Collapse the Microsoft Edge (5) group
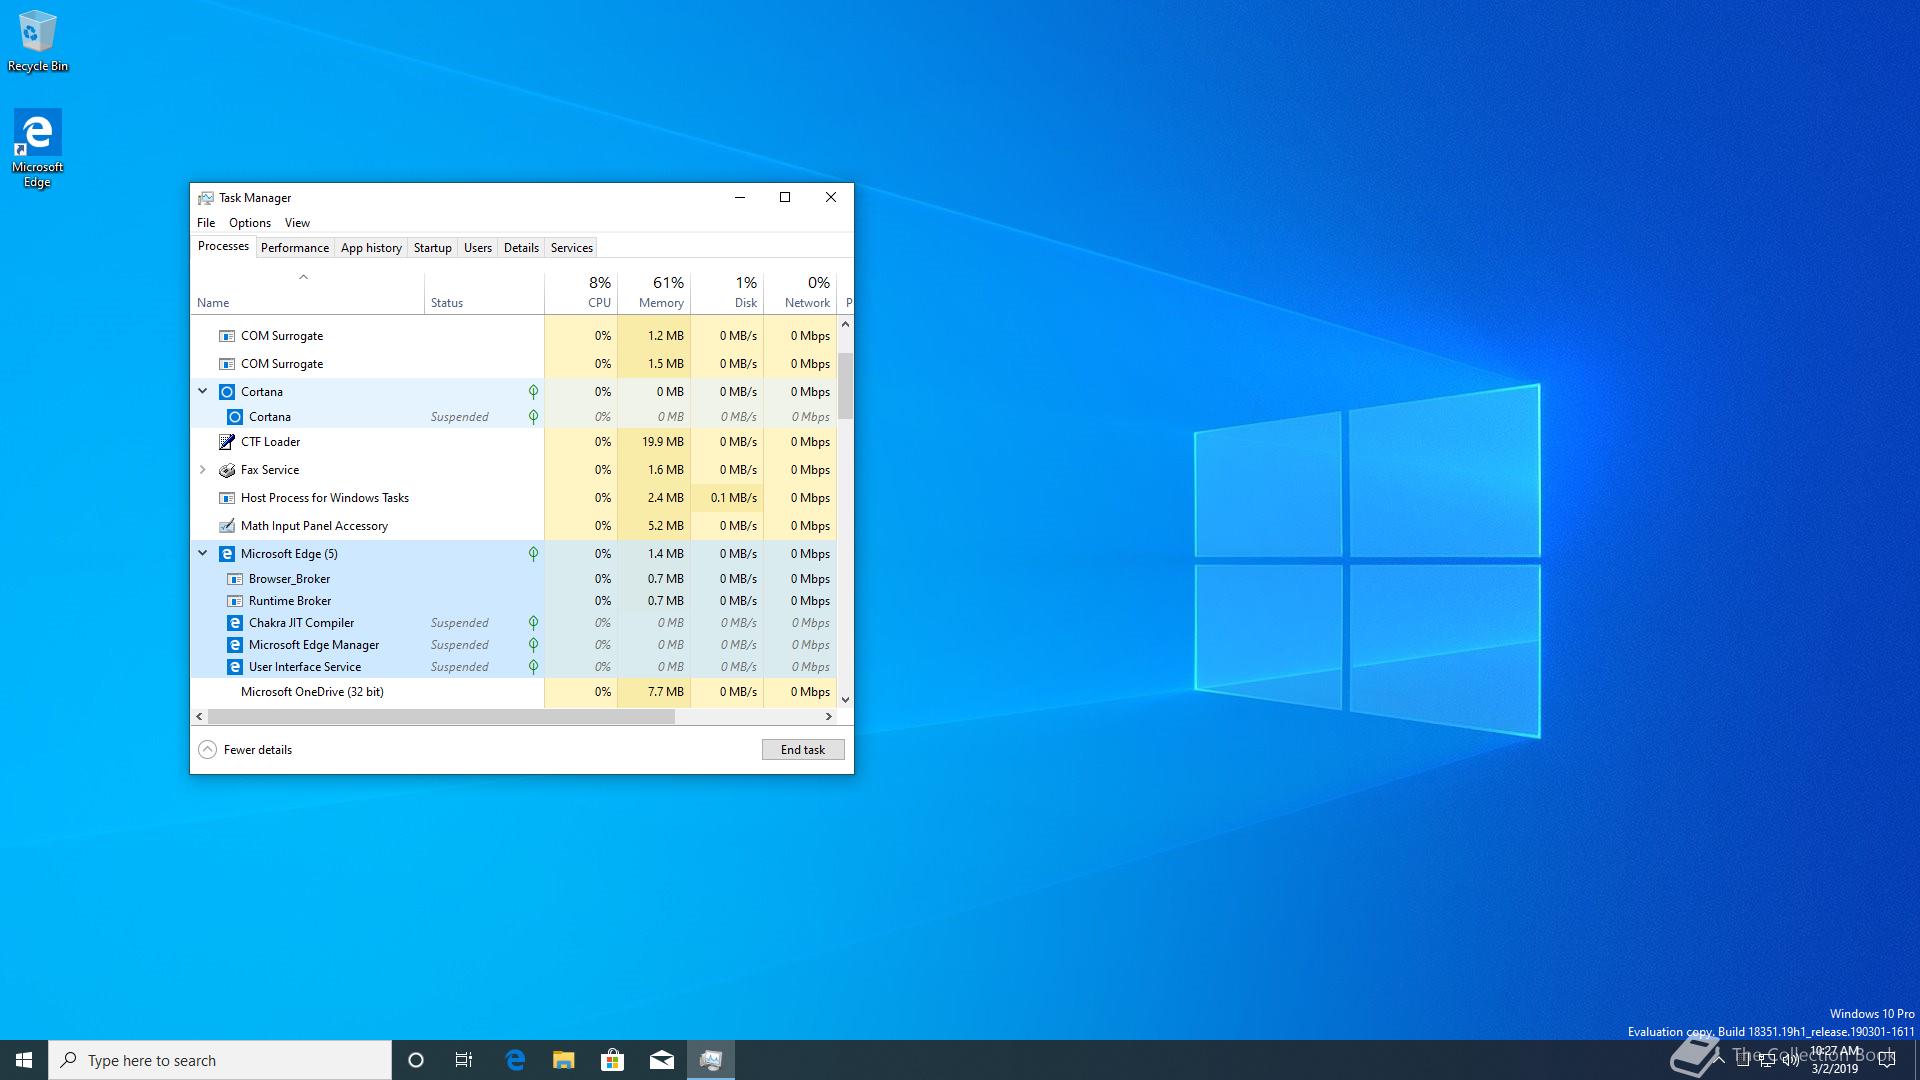This screenshot has height=1080, width=1920. (203, 554)
